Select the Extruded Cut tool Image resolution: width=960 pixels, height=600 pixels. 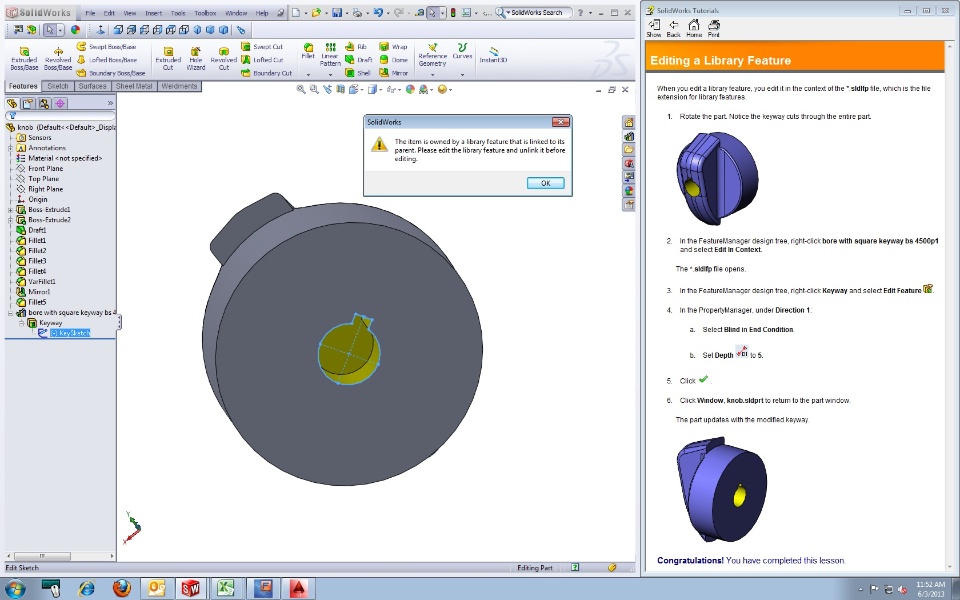pyautogui.click(x=168, y=58)
